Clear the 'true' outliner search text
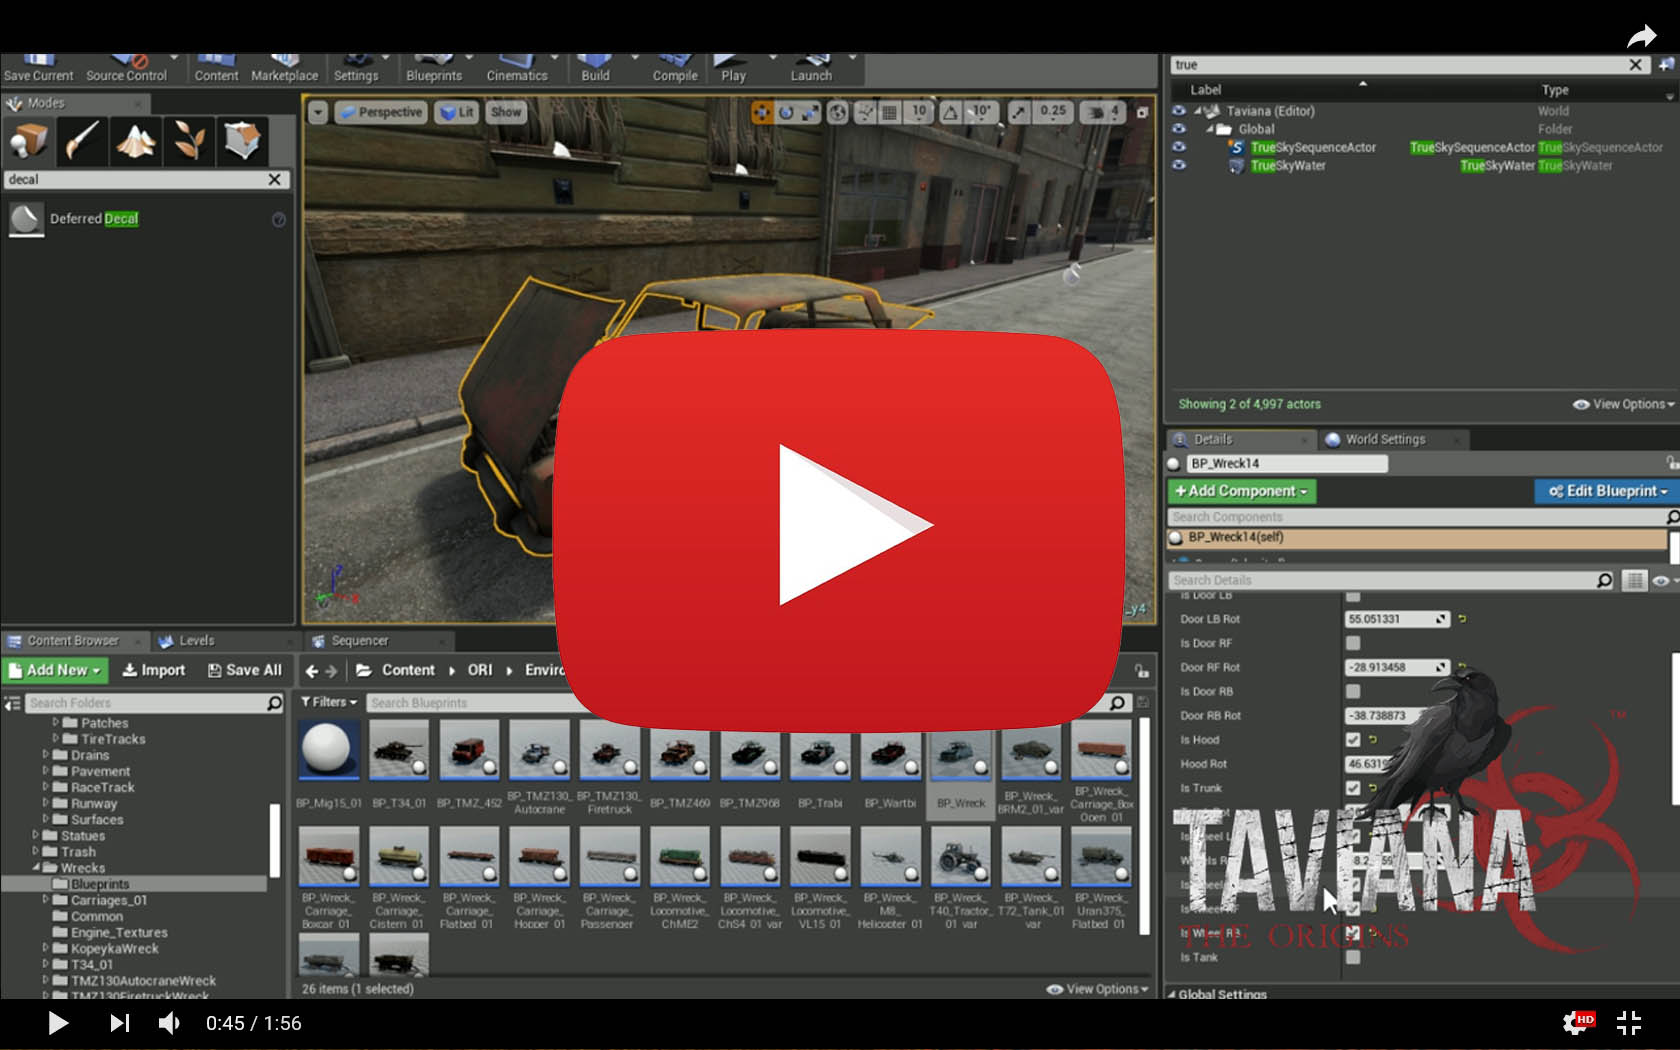 (x=1635, y=65)
